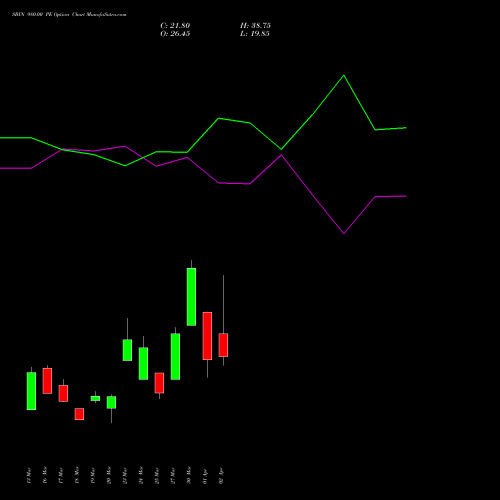Select the 30 Mar date label
This screenshot has height=500, width=500.
(189, 475)
